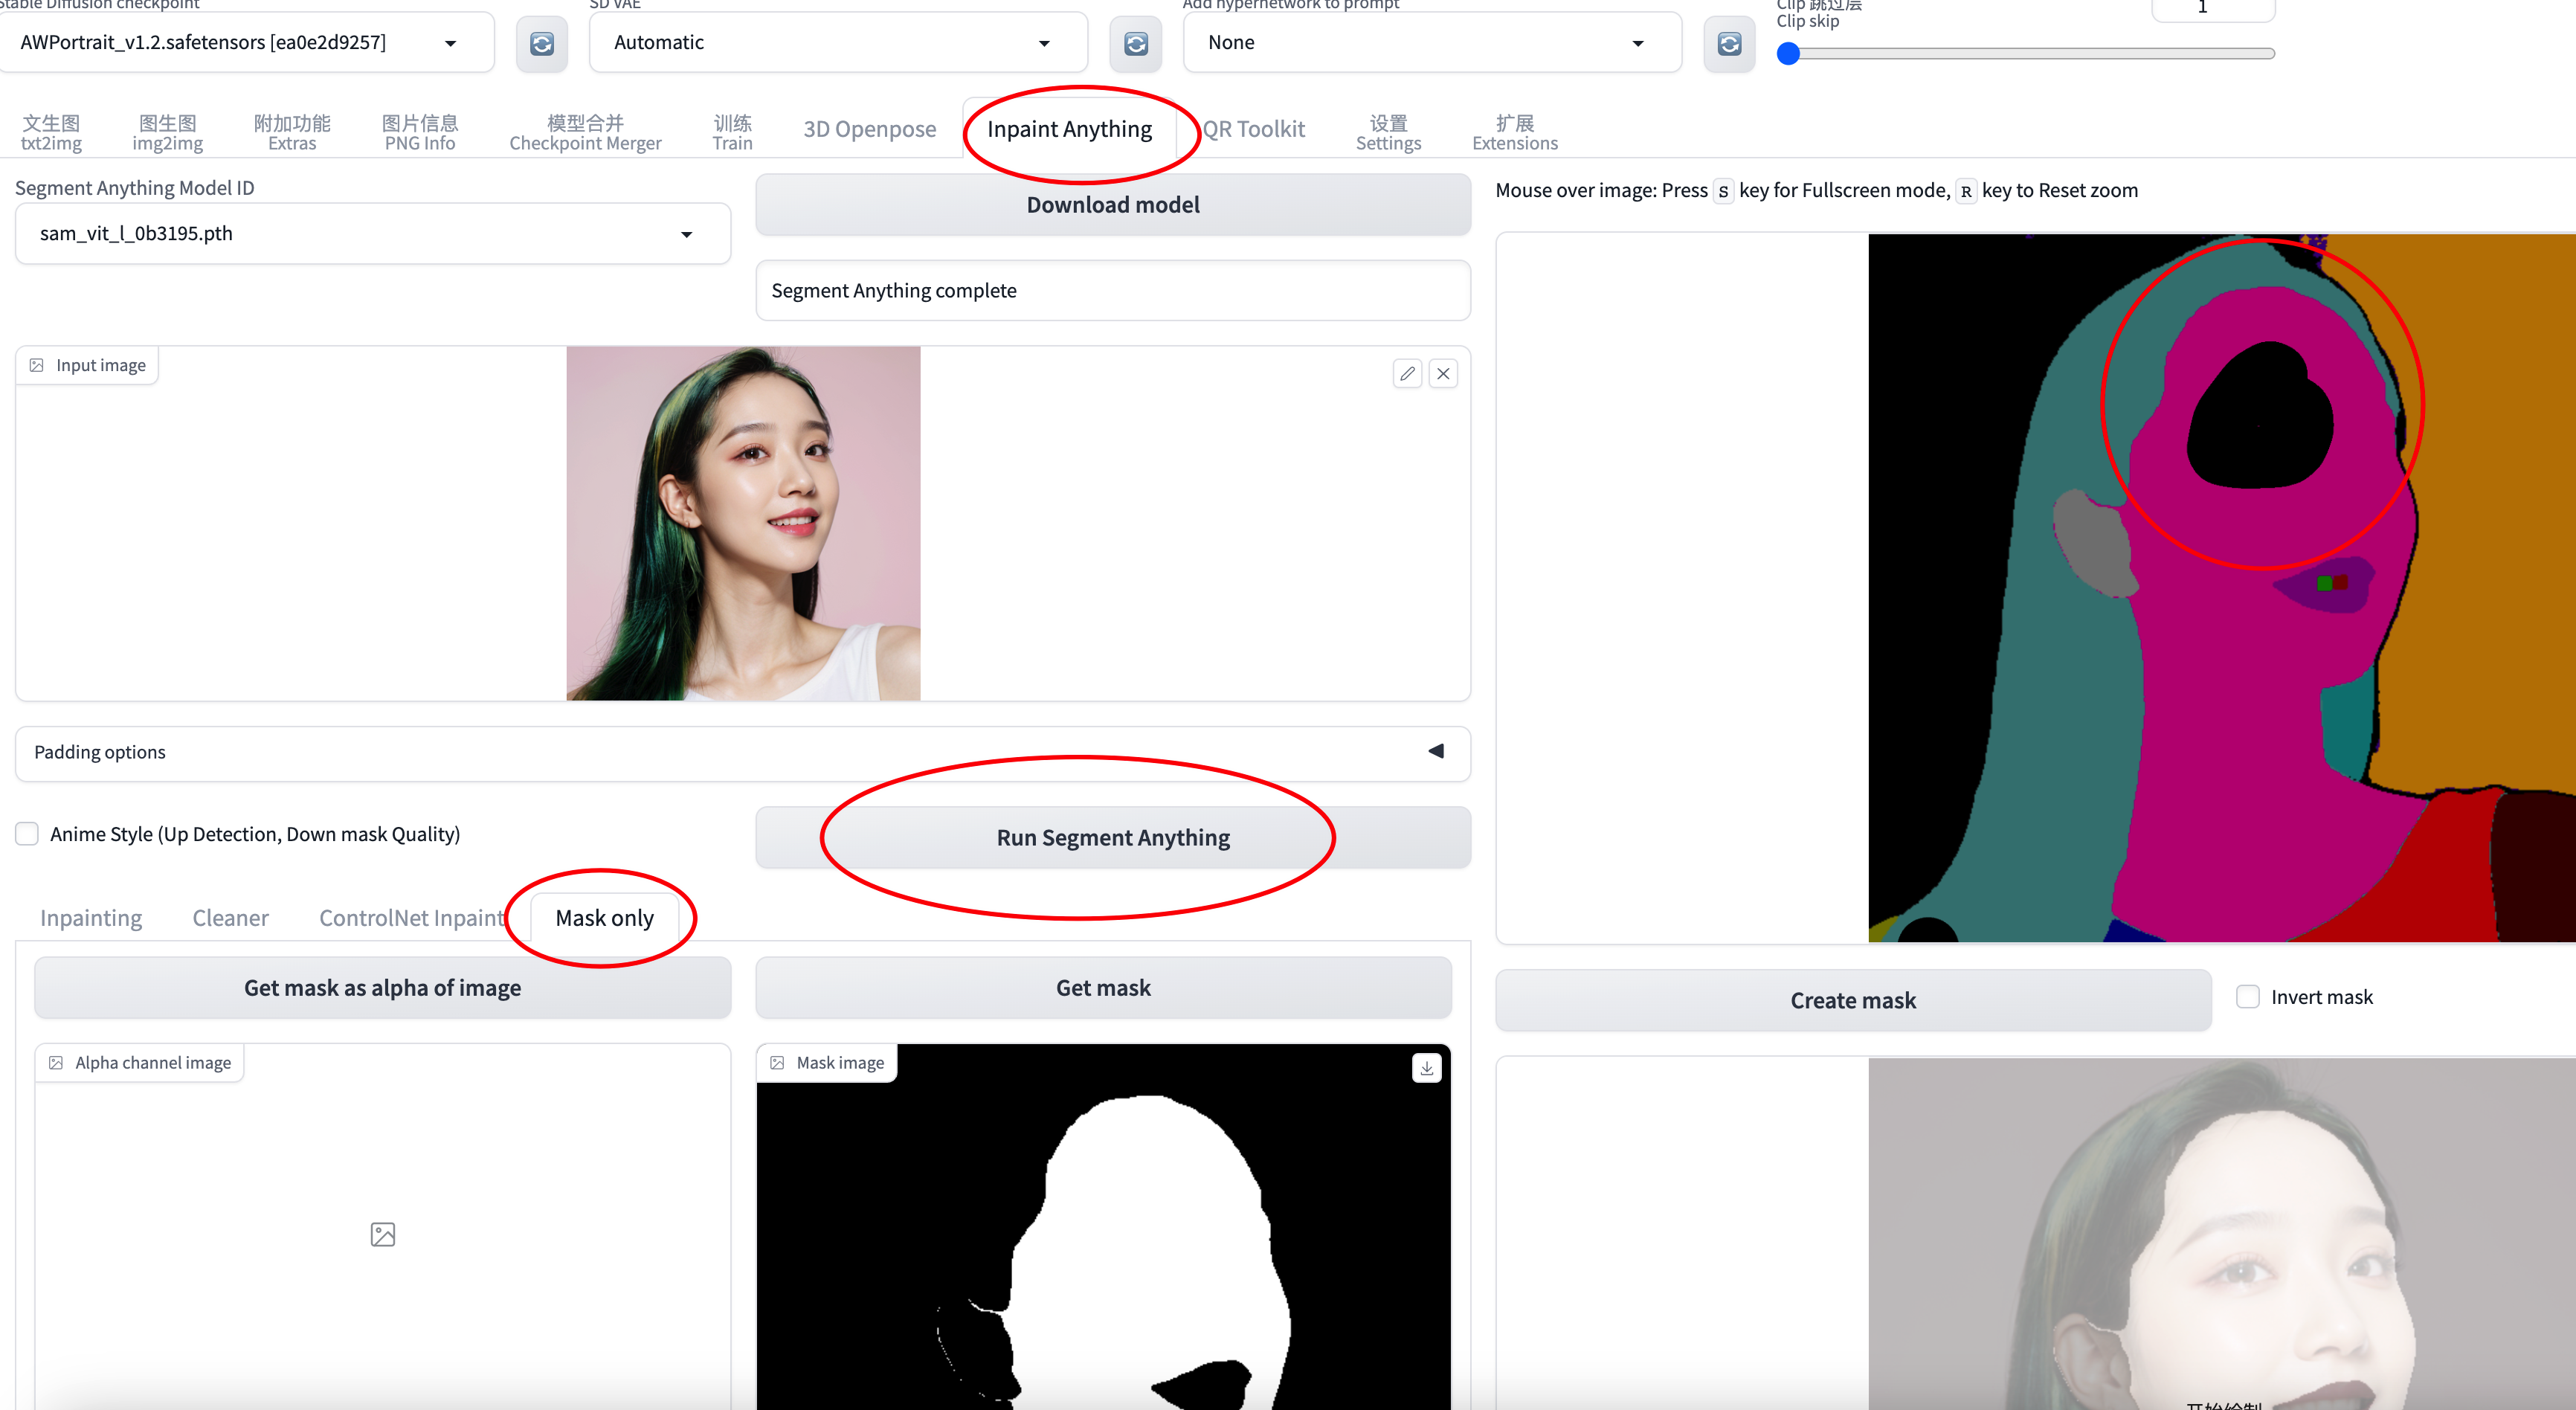The image size is (2576, 1410).
Task: Remove the input image with X
Action: [x=1443, y=373]
